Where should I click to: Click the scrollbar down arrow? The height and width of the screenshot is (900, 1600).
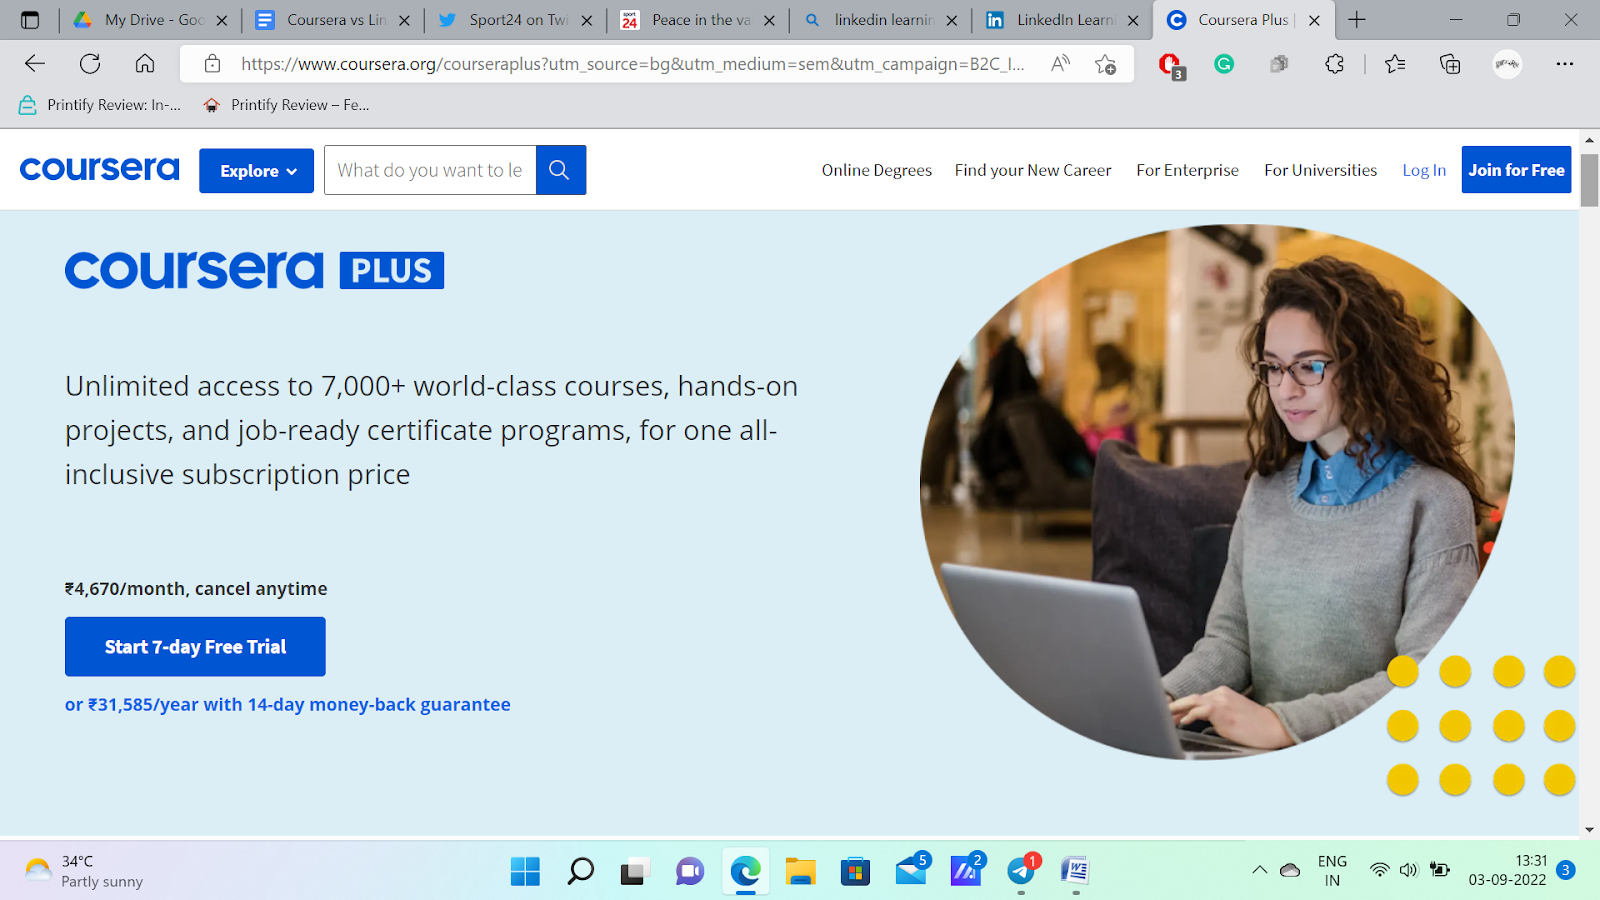point(1589,830)
